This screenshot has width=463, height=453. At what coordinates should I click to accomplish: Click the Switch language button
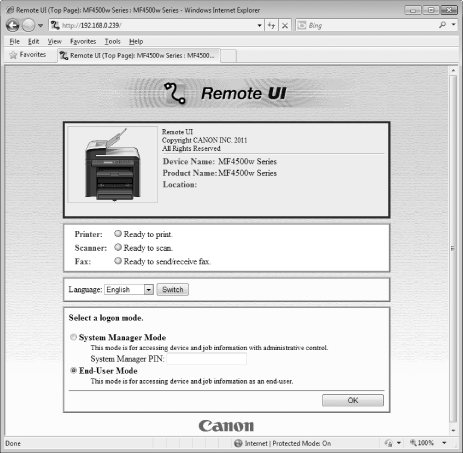[x=173, y=289]
